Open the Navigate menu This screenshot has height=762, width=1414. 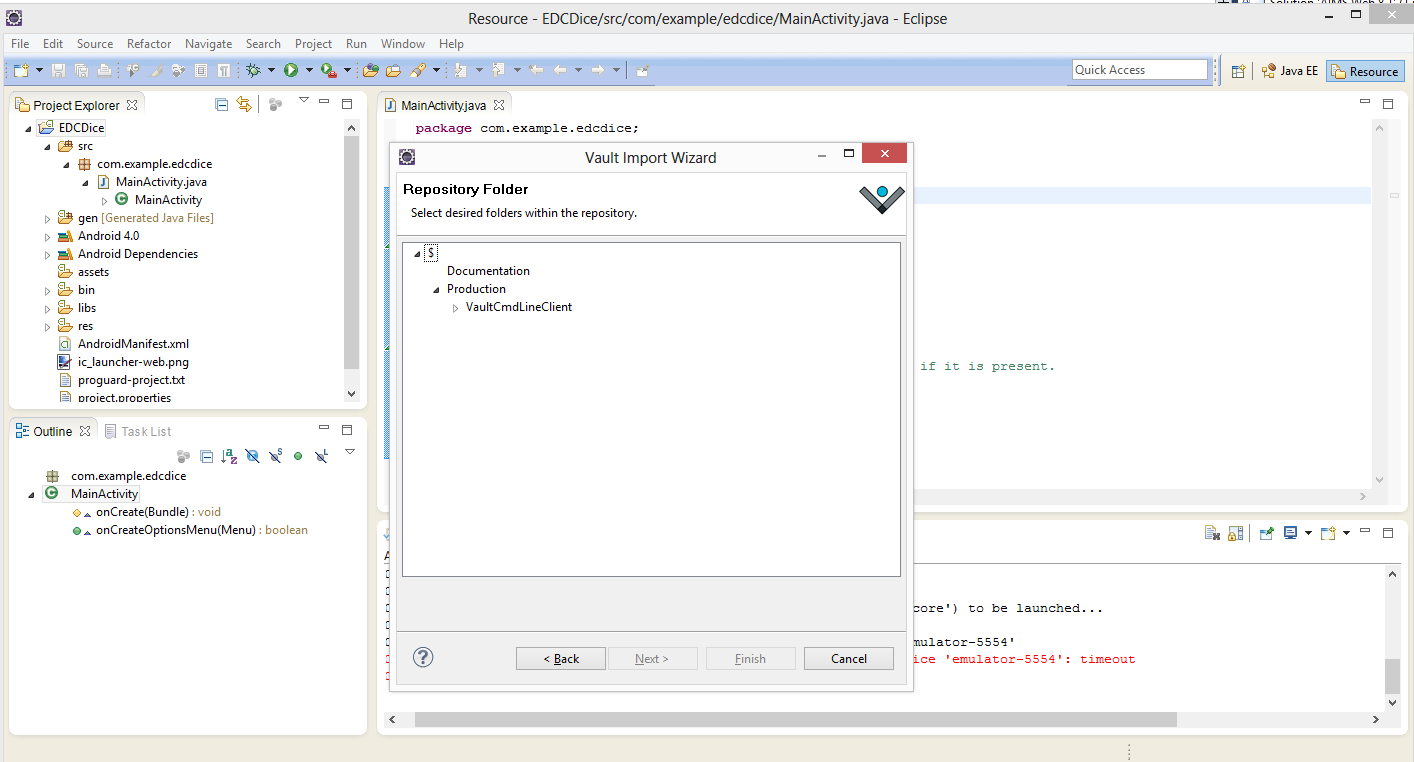pyautogui.click(x=208, y=44)
